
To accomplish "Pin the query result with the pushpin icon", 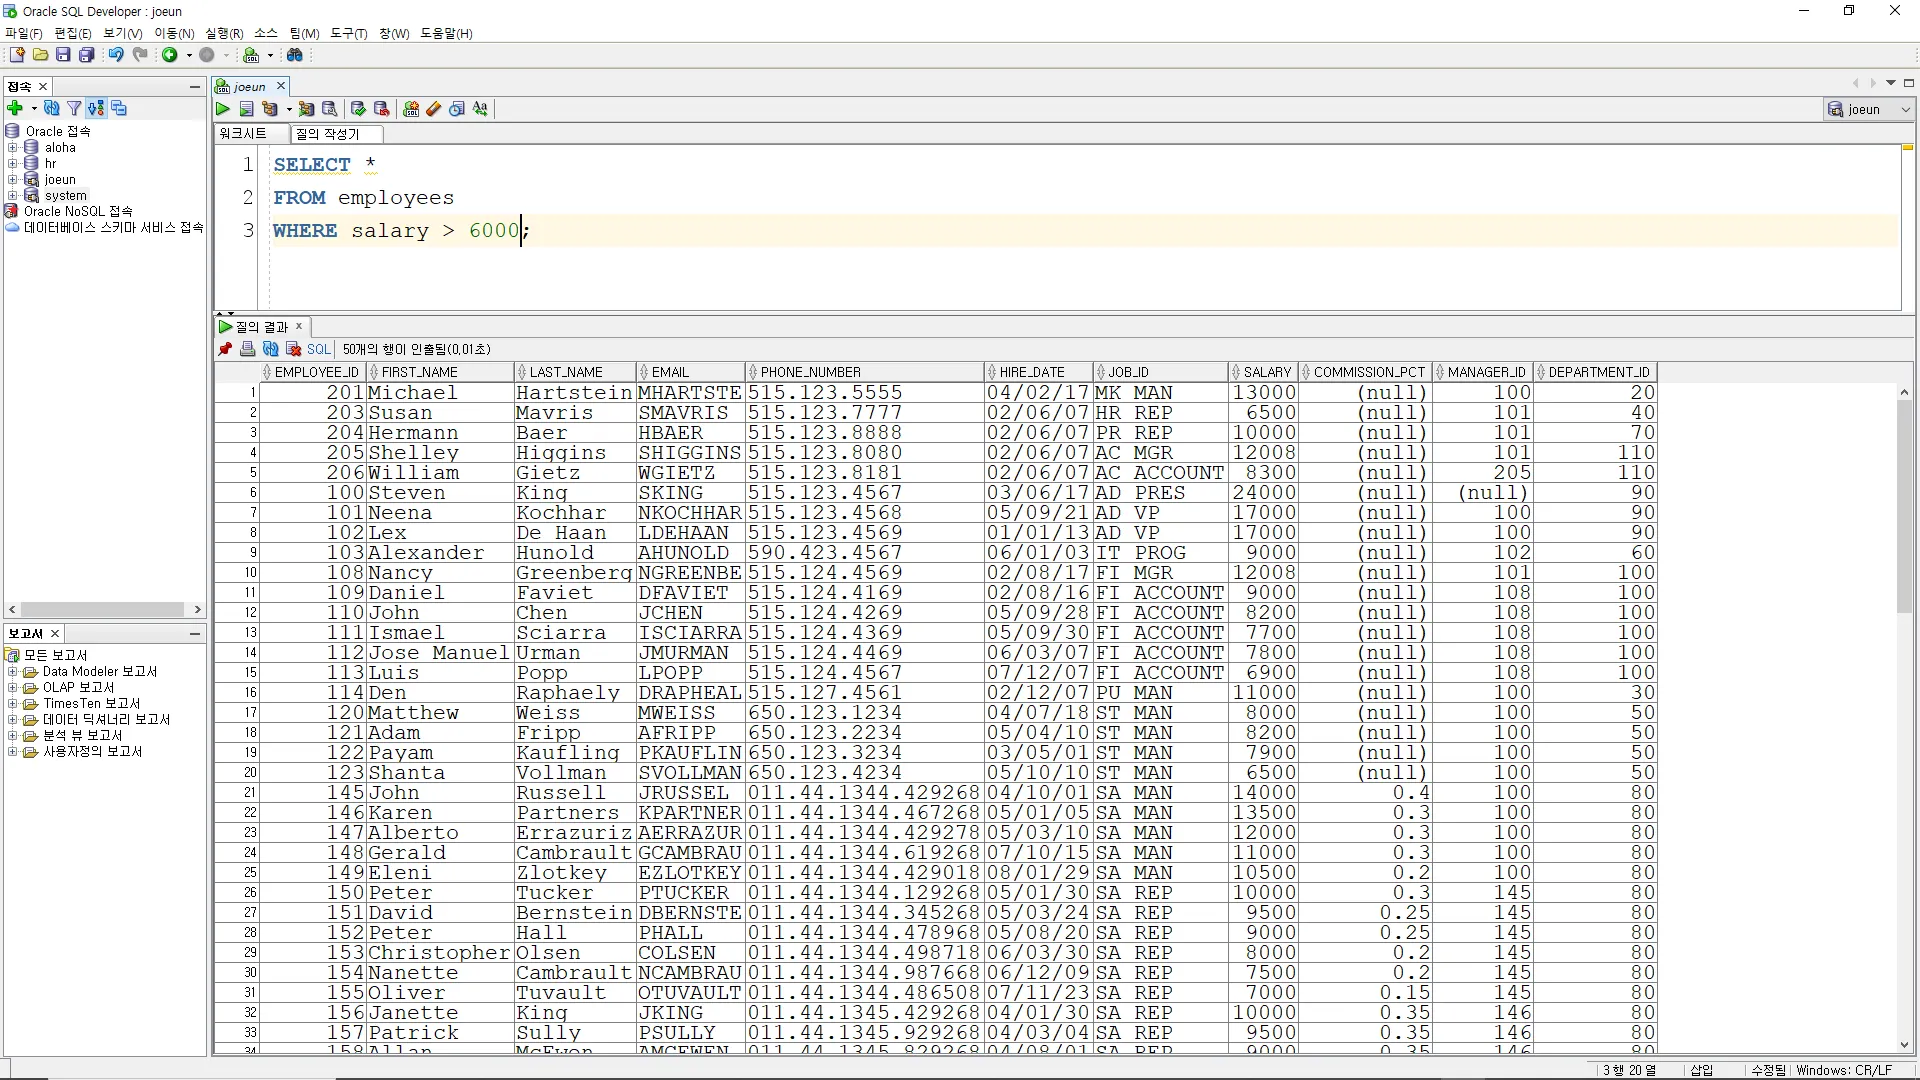I will click(225, 349).
